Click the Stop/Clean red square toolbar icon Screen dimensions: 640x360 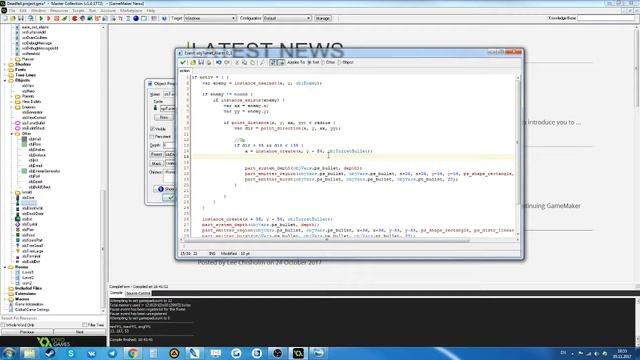click(x=57, y=18)
